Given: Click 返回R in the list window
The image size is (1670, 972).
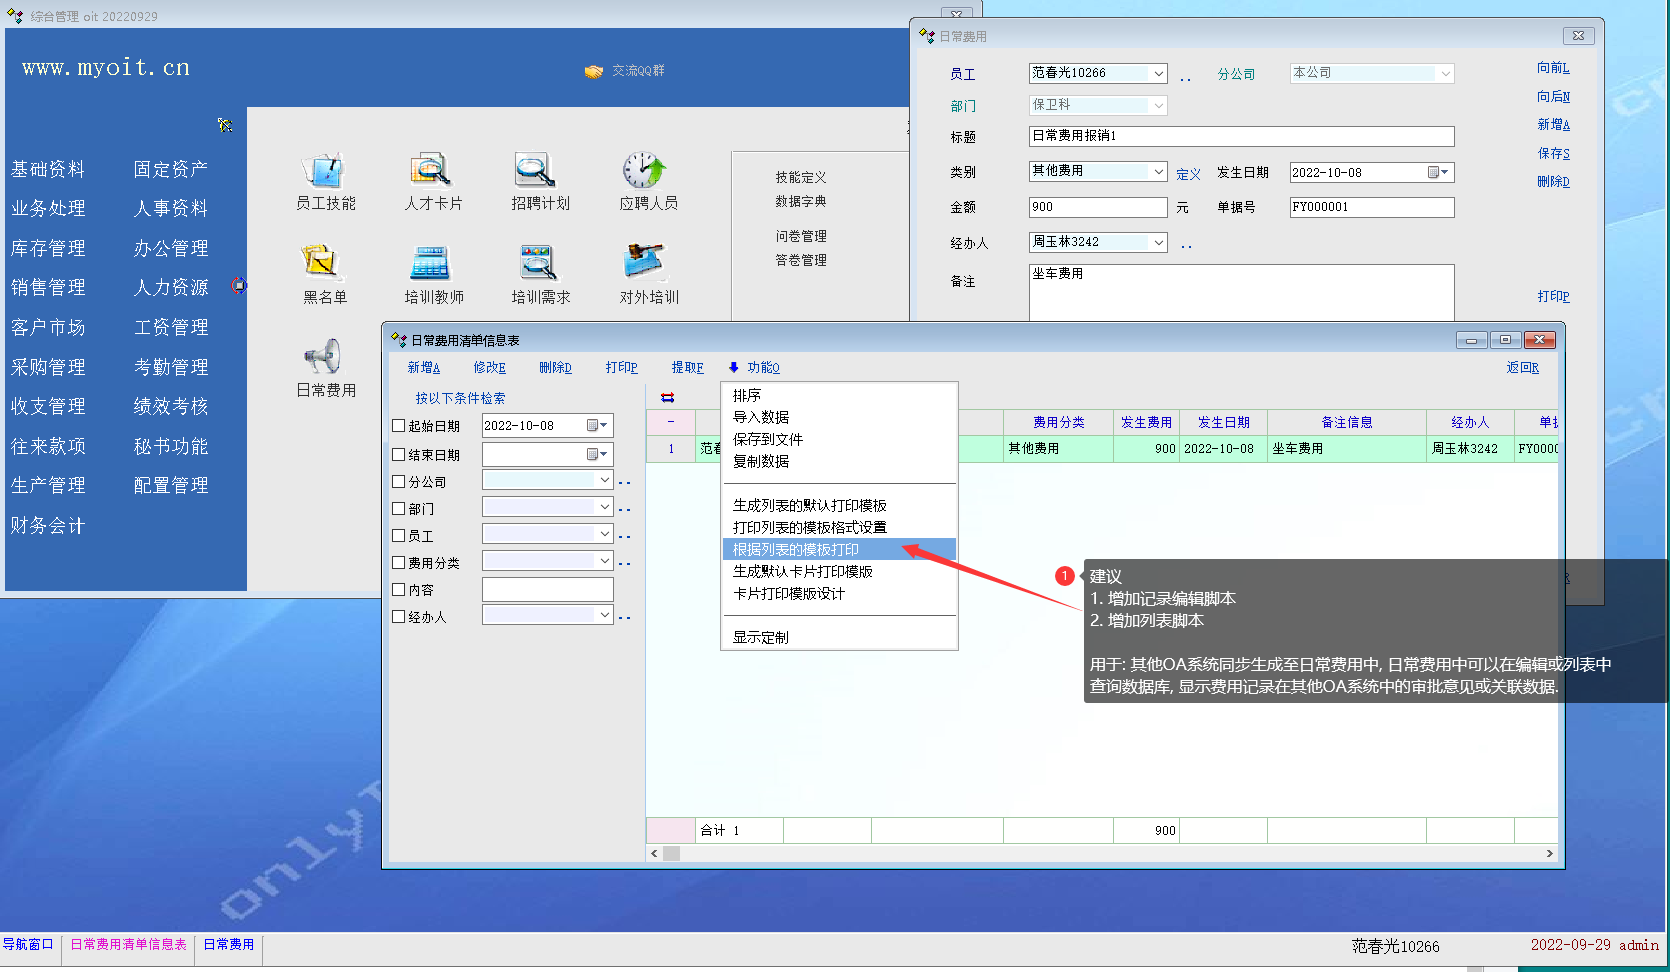Looking at the screenshot, I should (1522, 368).
